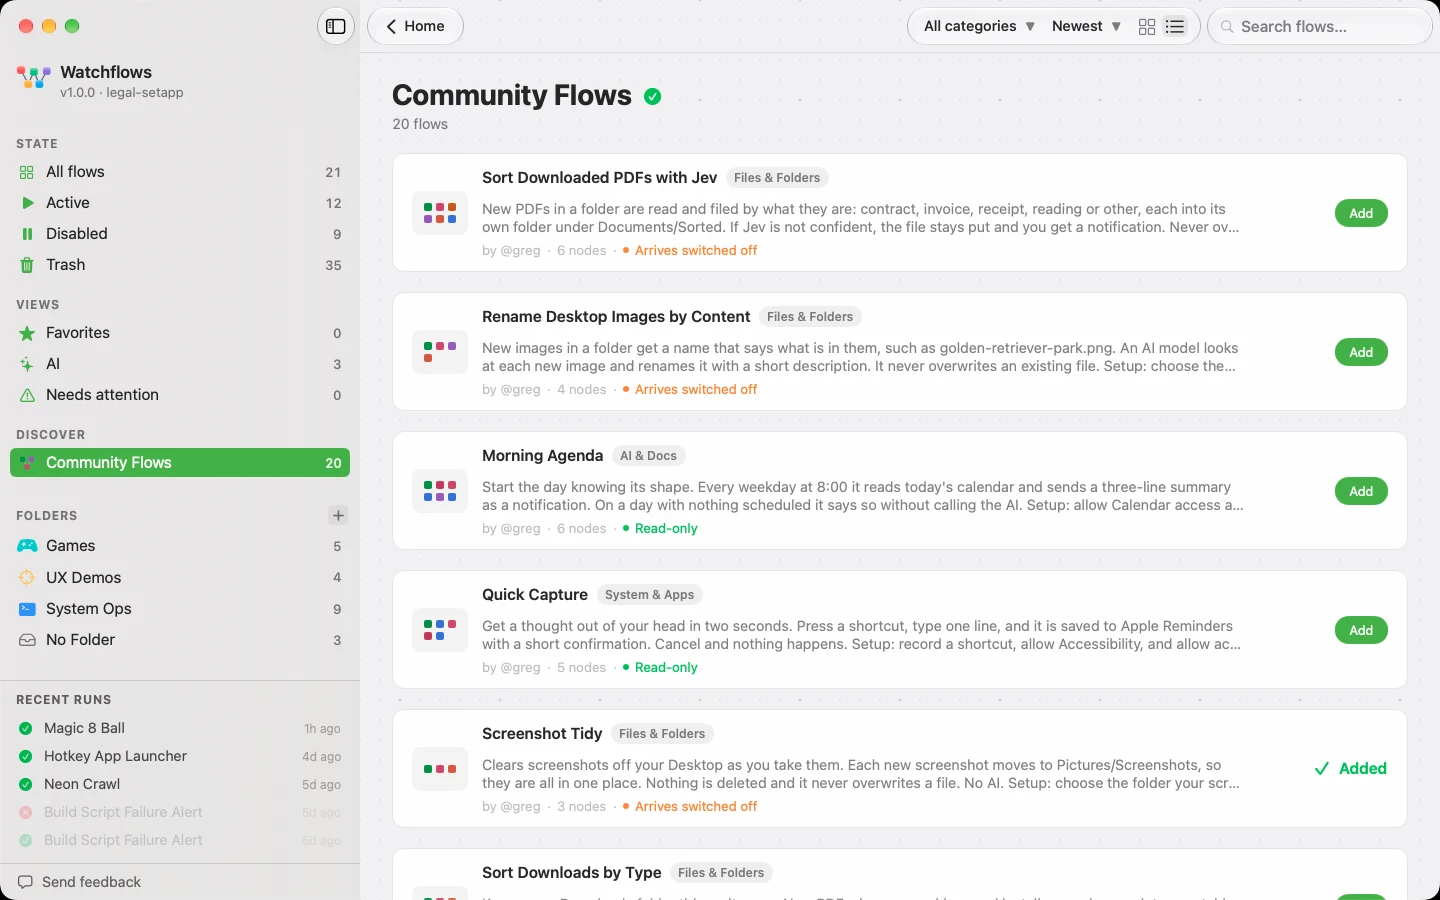
Task: Select All flows in sidebar
Action: (x=180, y=172)
